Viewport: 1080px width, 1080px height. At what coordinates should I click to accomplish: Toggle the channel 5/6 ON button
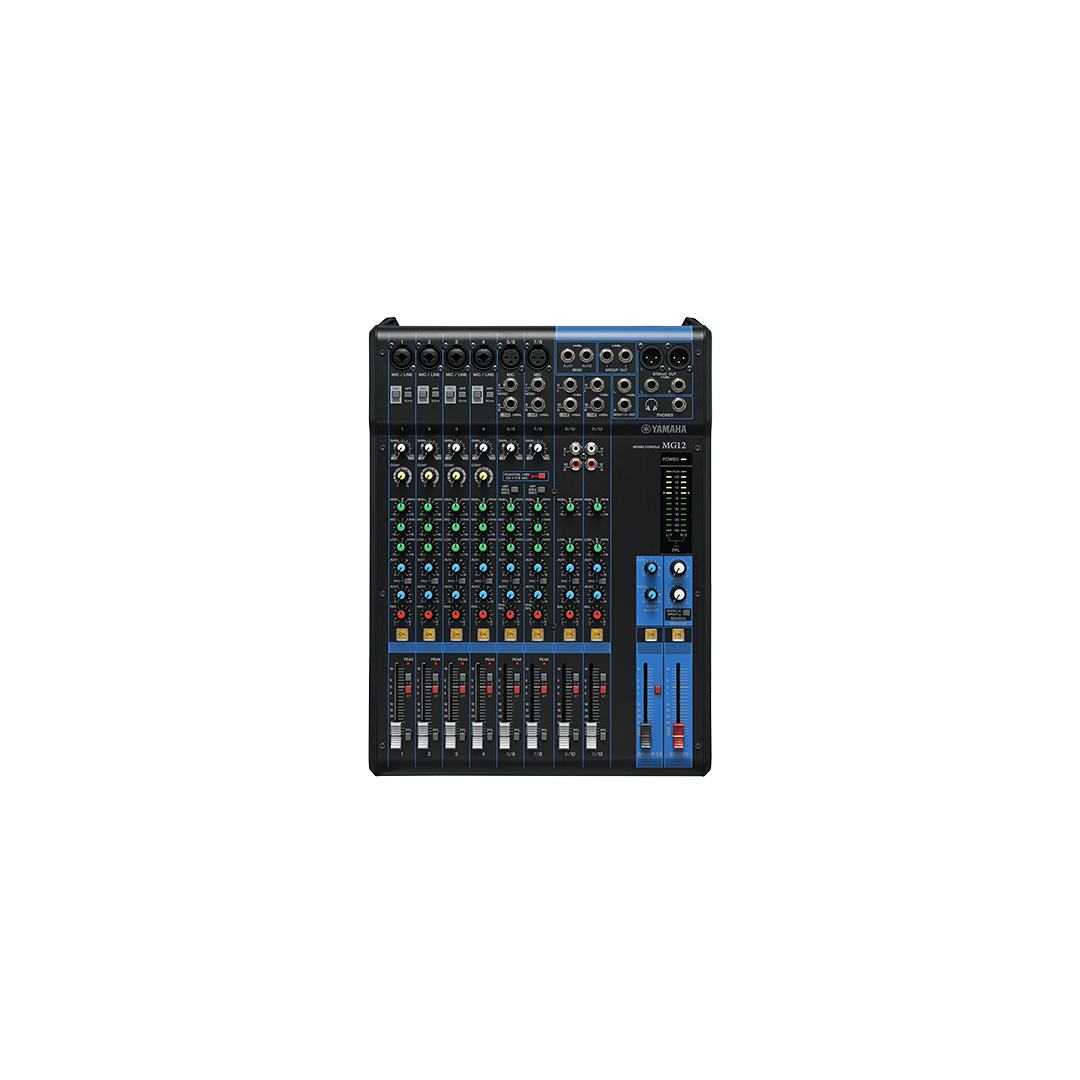510,634
